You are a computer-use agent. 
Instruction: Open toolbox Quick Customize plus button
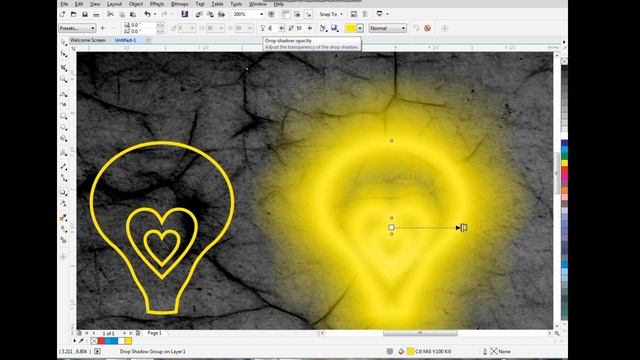(x=63, y=256)
